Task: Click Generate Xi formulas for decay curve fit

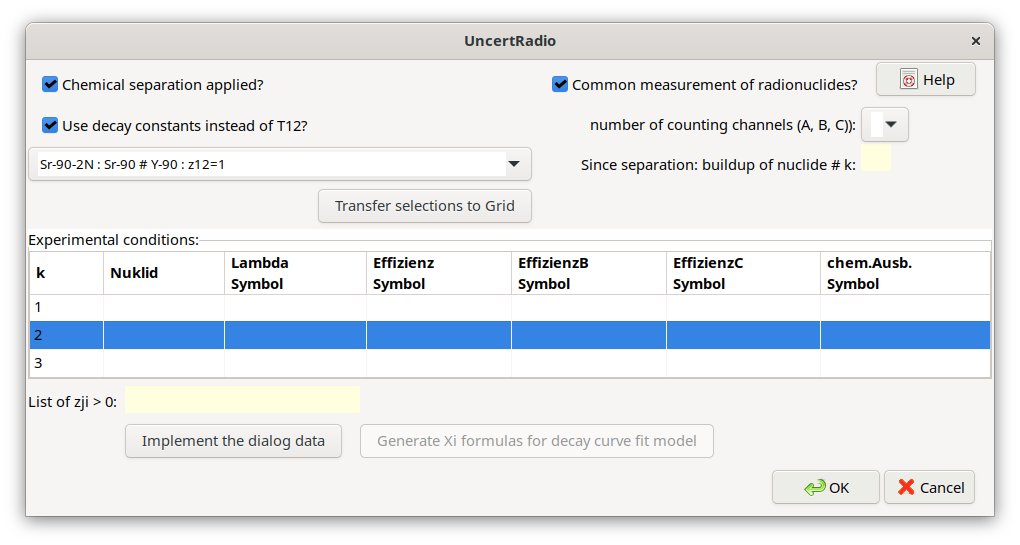Action: [x=536, y=441]
